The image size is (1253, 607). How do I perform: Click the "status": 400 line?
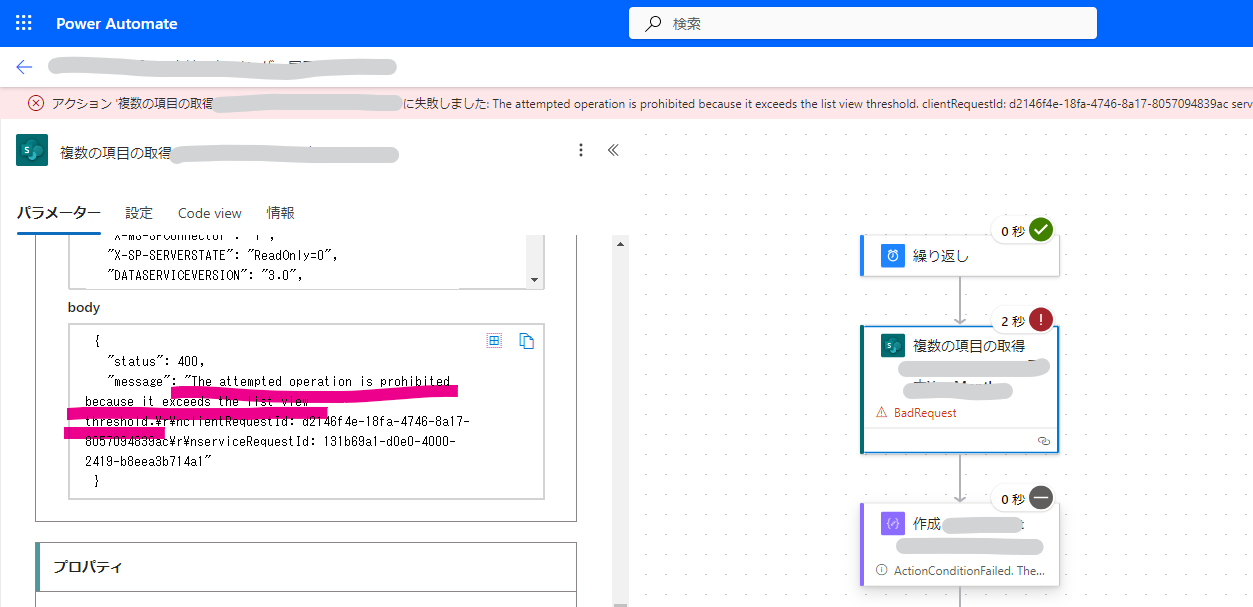(156, 361)
